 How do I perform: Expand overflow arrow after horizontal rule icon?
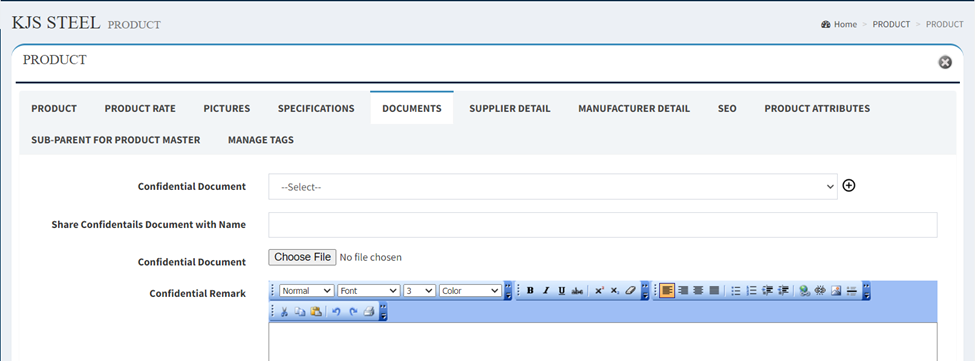(866, 290)
